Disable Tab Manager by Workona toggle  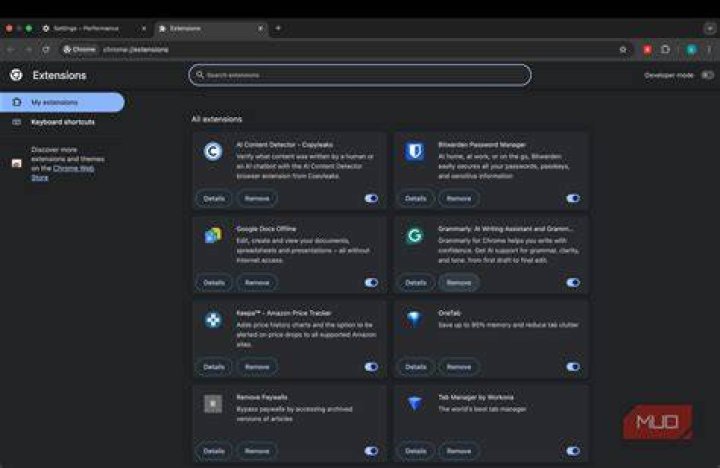tap(573, 451)
